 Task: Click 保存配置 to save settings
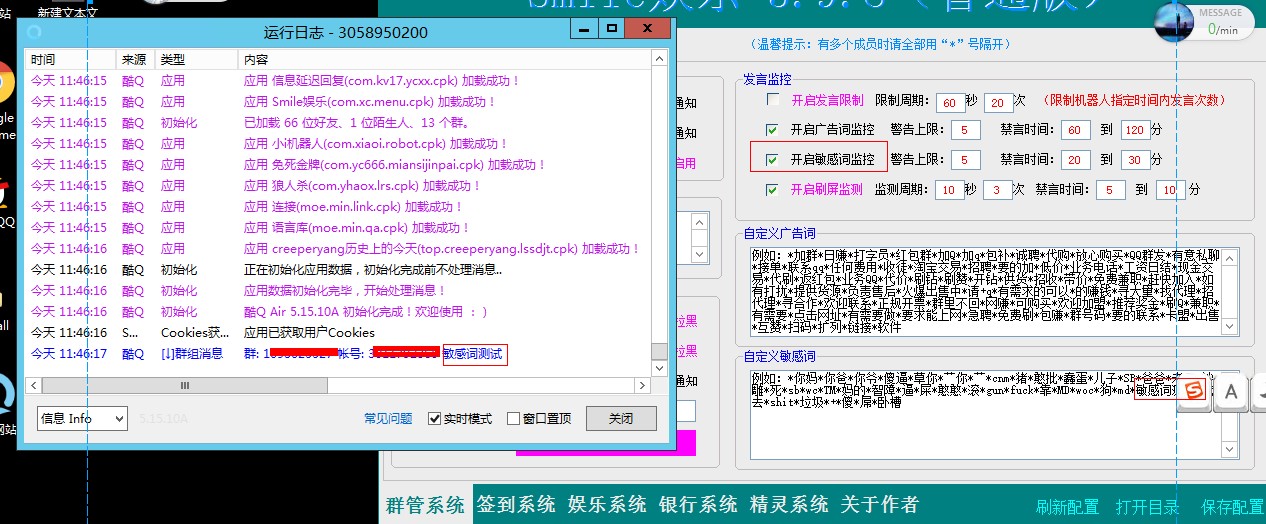pyautogui.click(x=1233, y=507)
